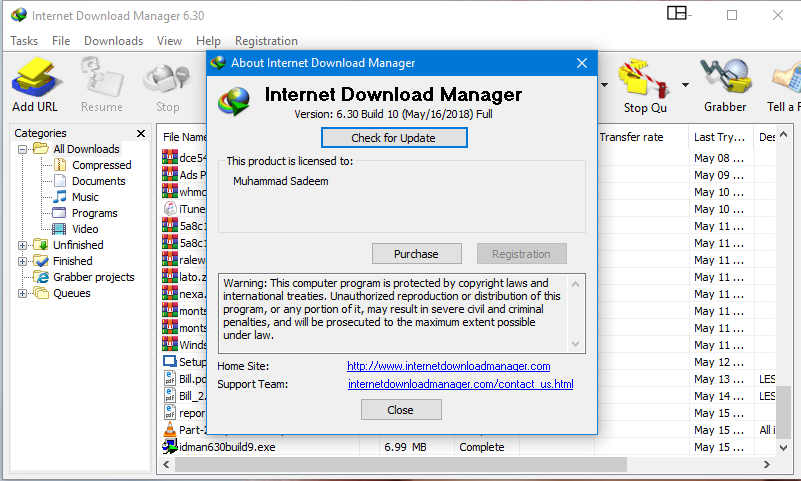801x481 pixels.
Task: Expand the Queues tree node
Action: 22,294
